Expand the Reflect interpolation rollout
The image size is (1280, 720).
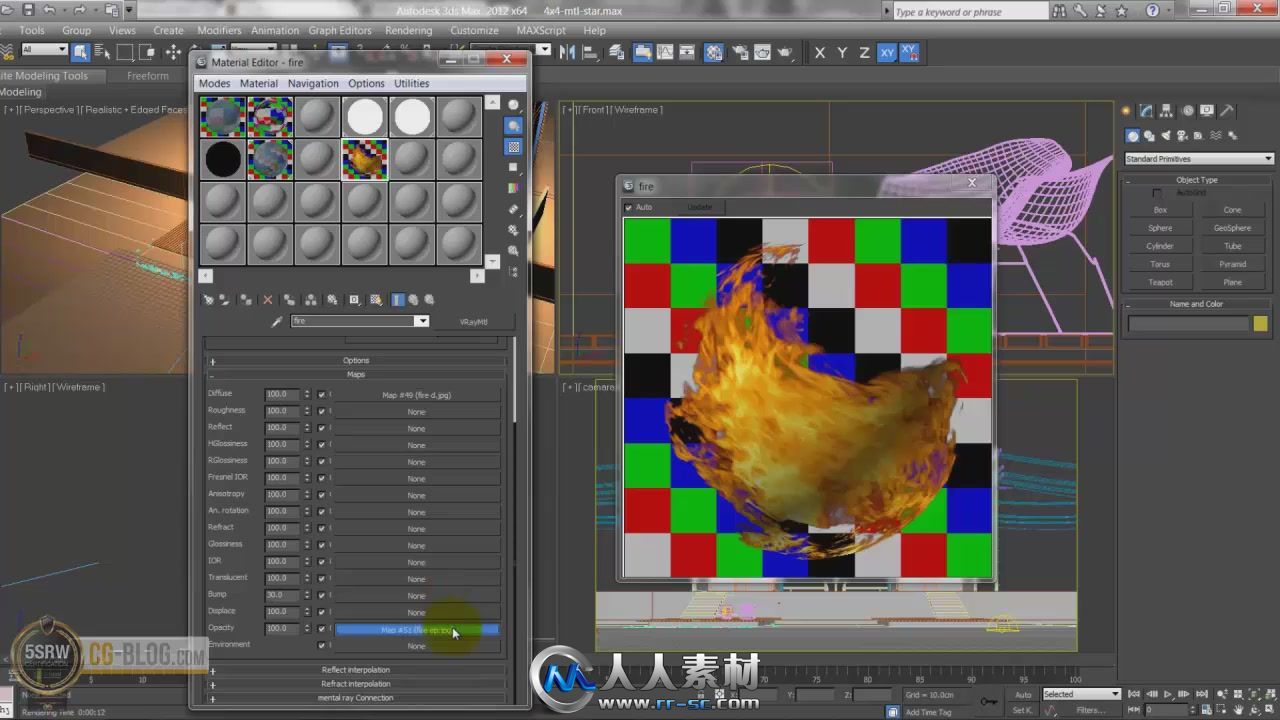pos(356,670)
